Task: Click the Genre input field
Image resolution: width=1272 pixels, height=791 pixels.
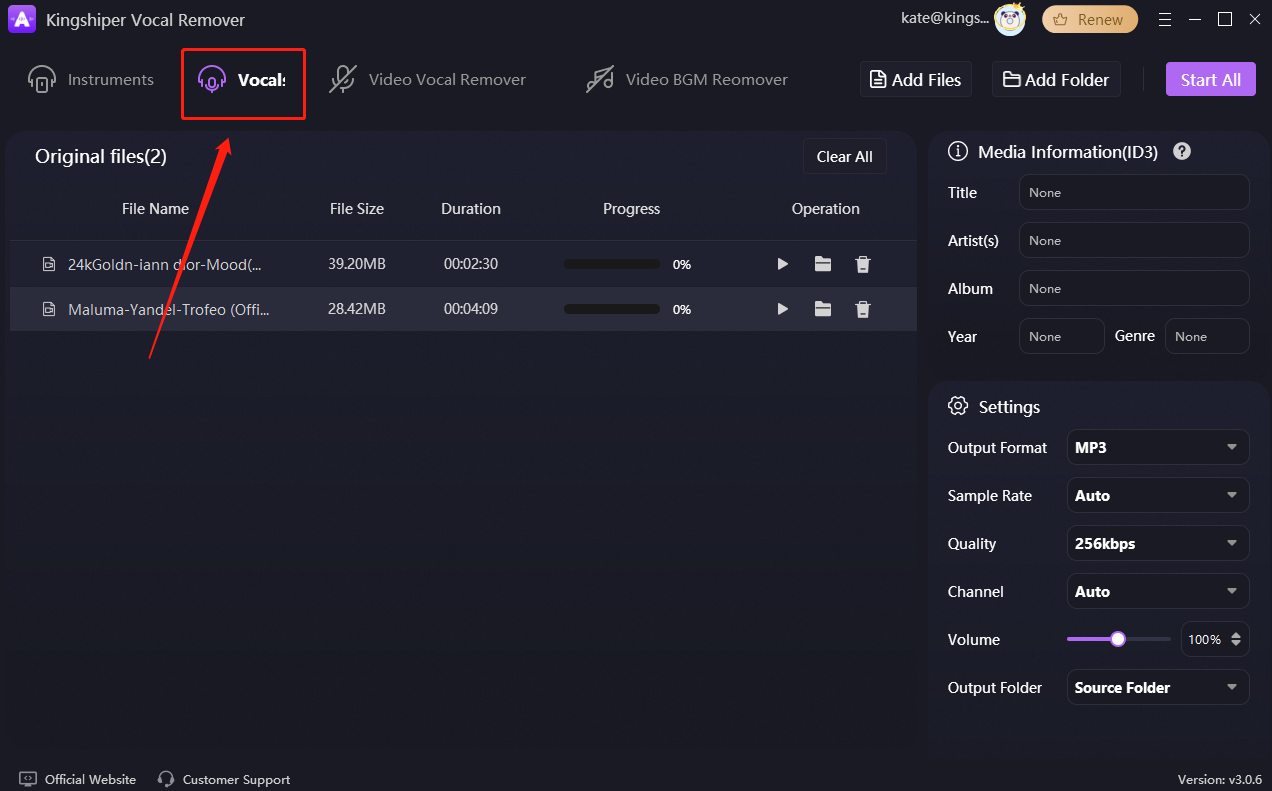Action: 1207,336
